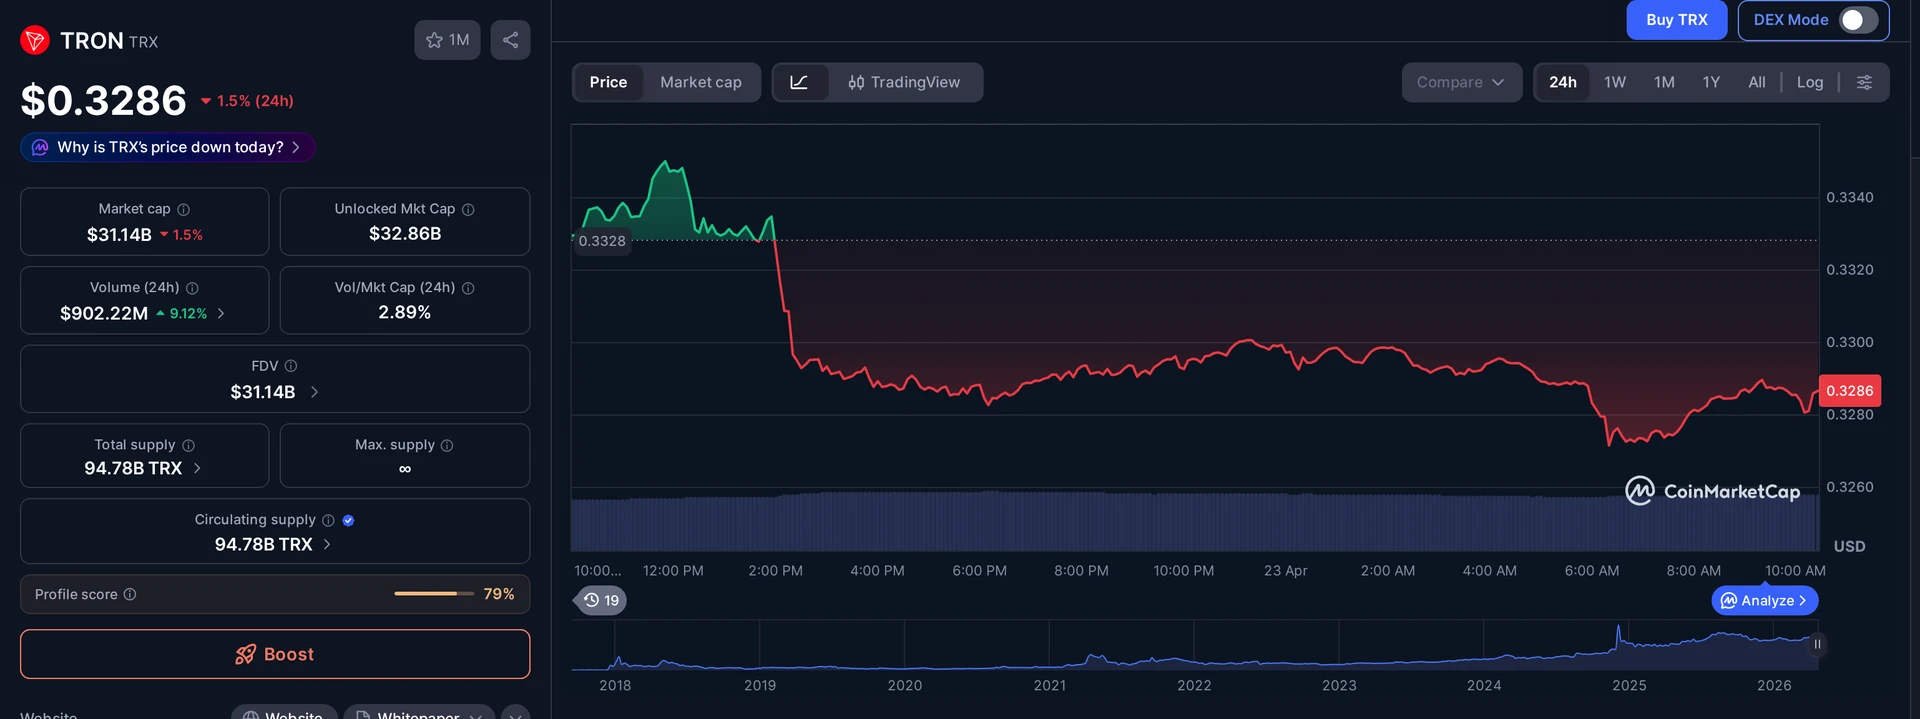Select 1M time range

tap(1664, 82)
